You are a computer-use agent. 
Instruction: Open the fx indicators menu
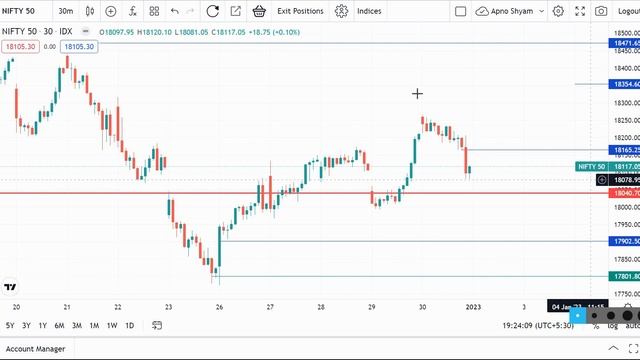click(133, 11)
